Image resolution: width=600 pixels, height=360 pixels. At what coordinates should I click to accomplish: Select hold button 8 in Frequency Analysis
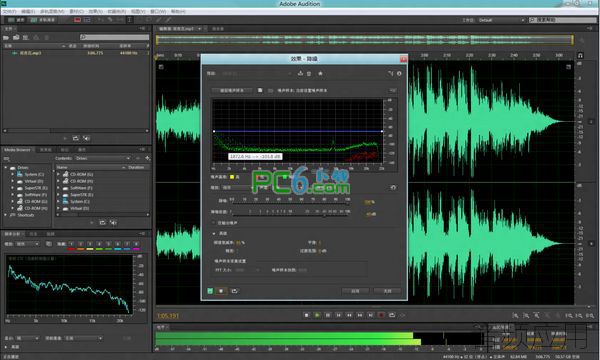(136, 244)
